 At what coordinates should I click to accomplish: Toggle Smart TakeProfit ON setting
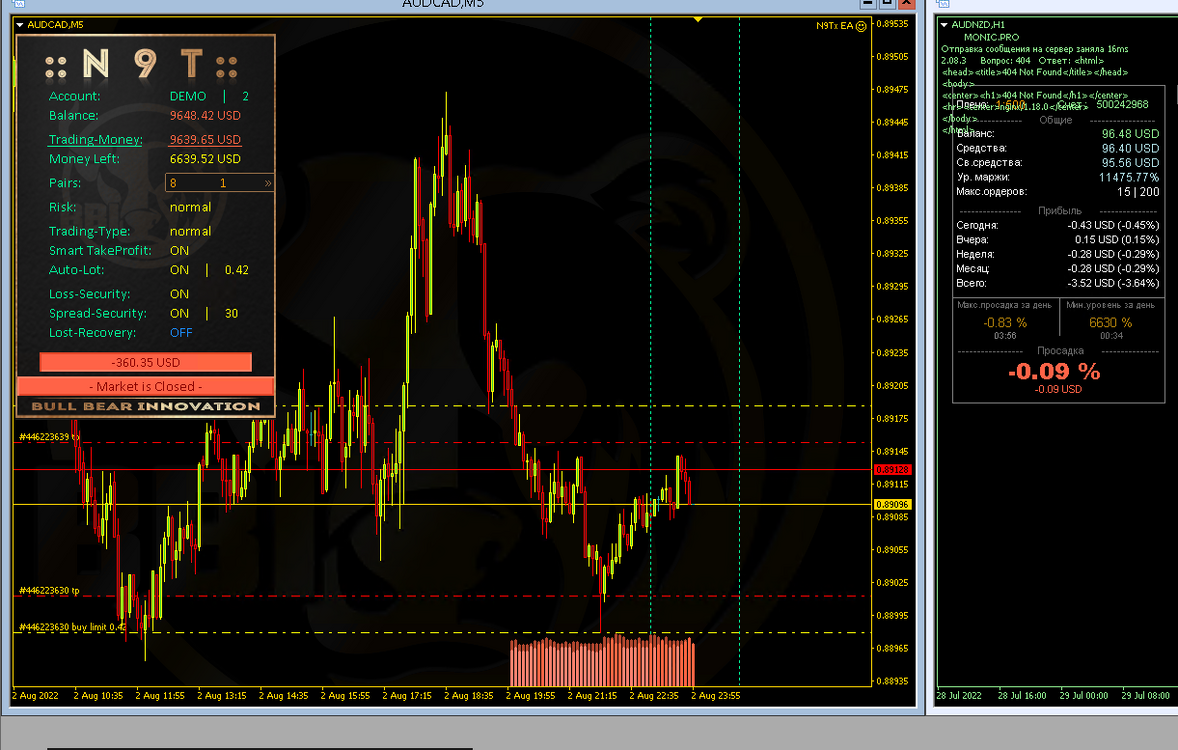coord(180,250)
